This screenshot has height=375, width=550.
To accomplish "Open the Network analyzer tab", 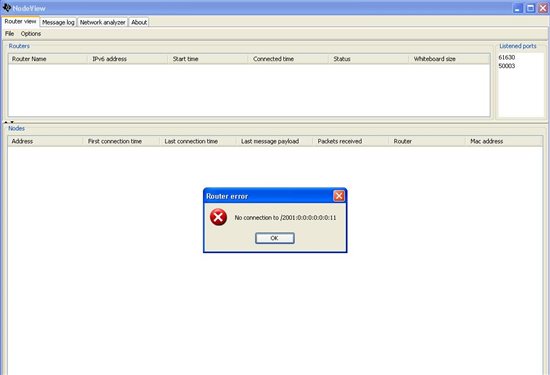I will point(102,22).
